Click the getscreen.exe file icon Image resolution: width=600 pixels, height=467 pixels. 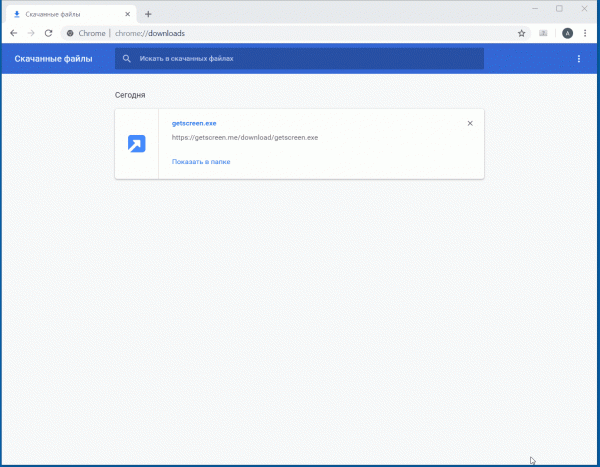(137, 144)
